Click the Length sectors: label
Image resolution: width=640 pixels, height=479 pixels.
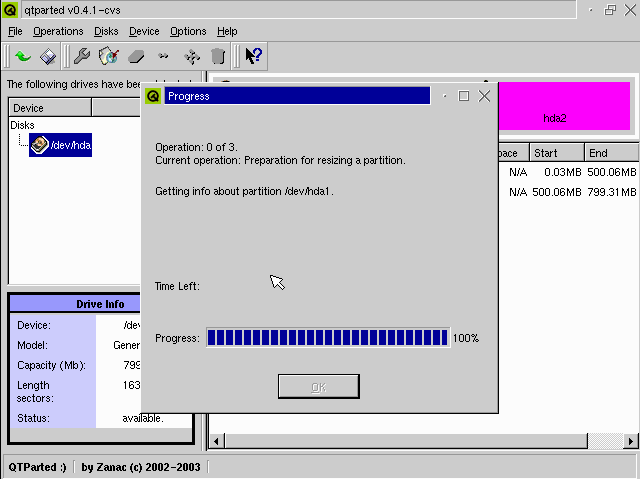click(35, 392)
